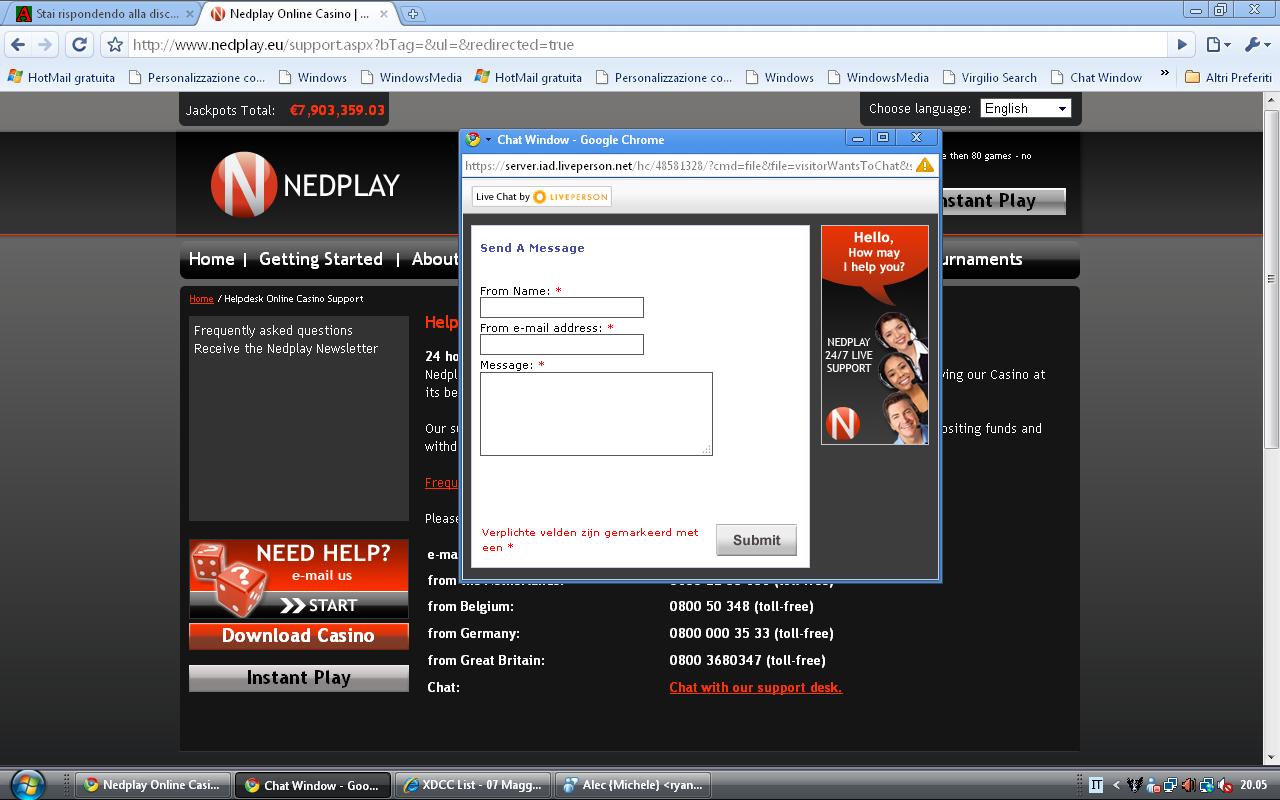The width and height of the screenshot is (1280, 800).
Task: Click the From e-mail address field
Action: [561, 344]
